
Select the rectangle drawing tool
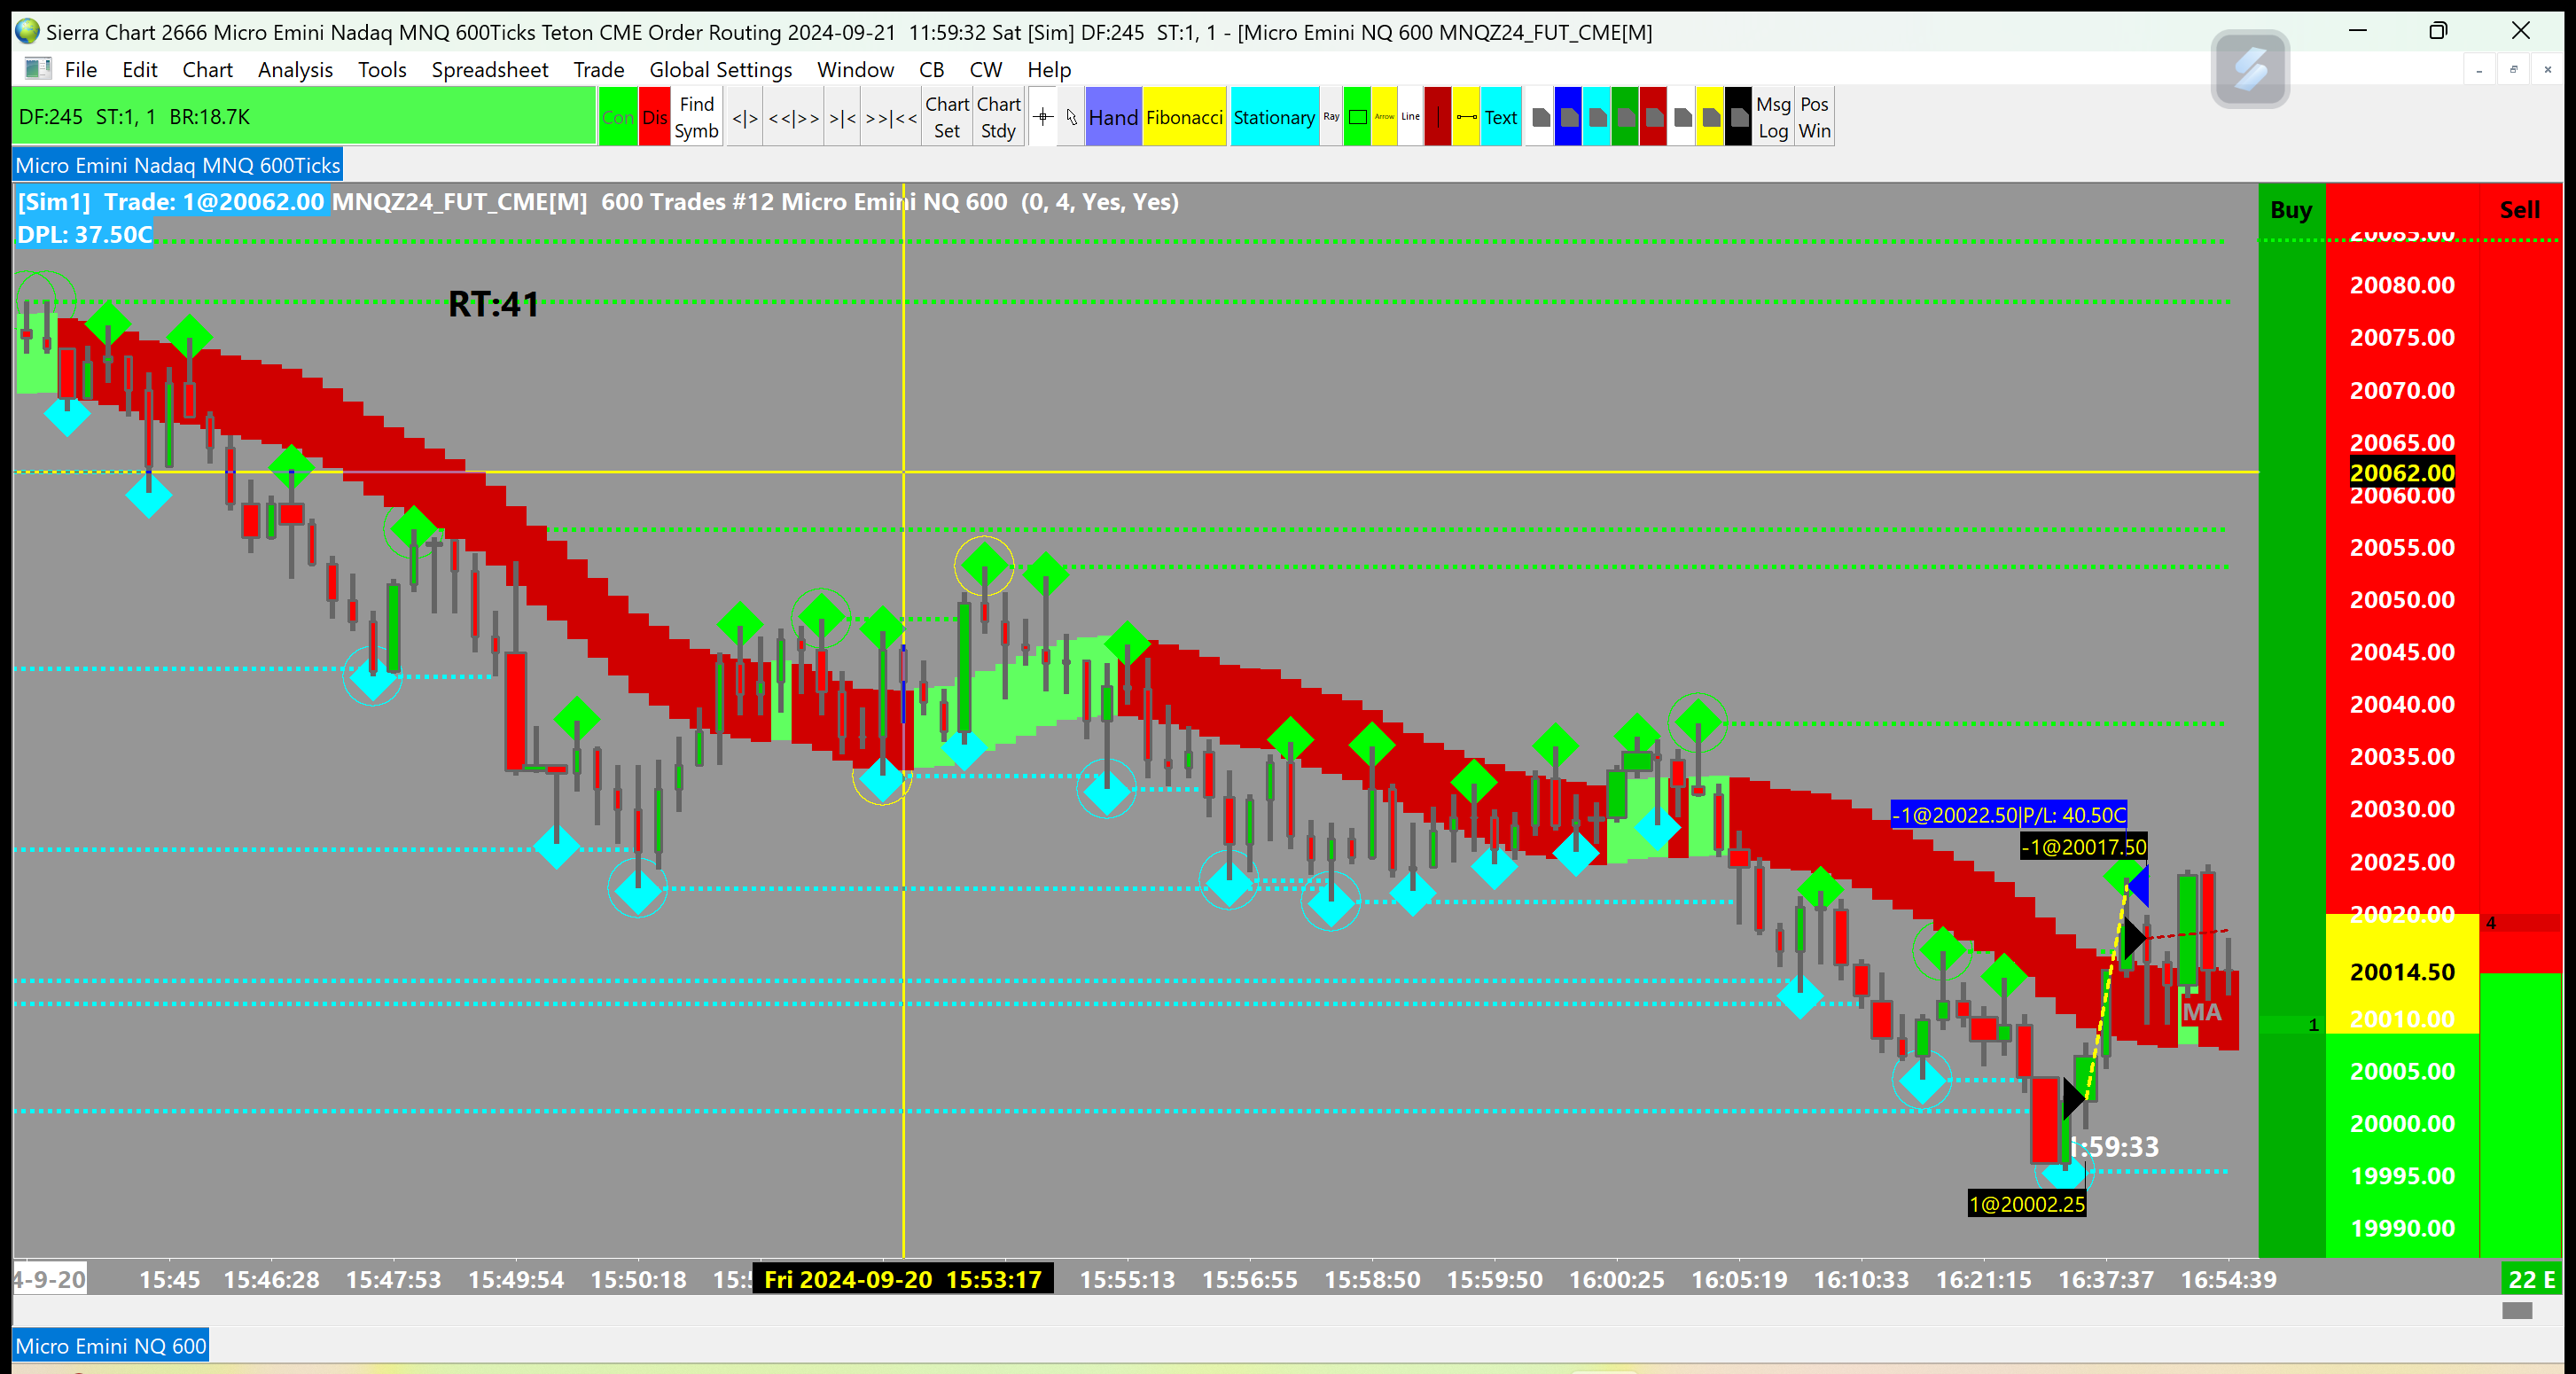1357,117
